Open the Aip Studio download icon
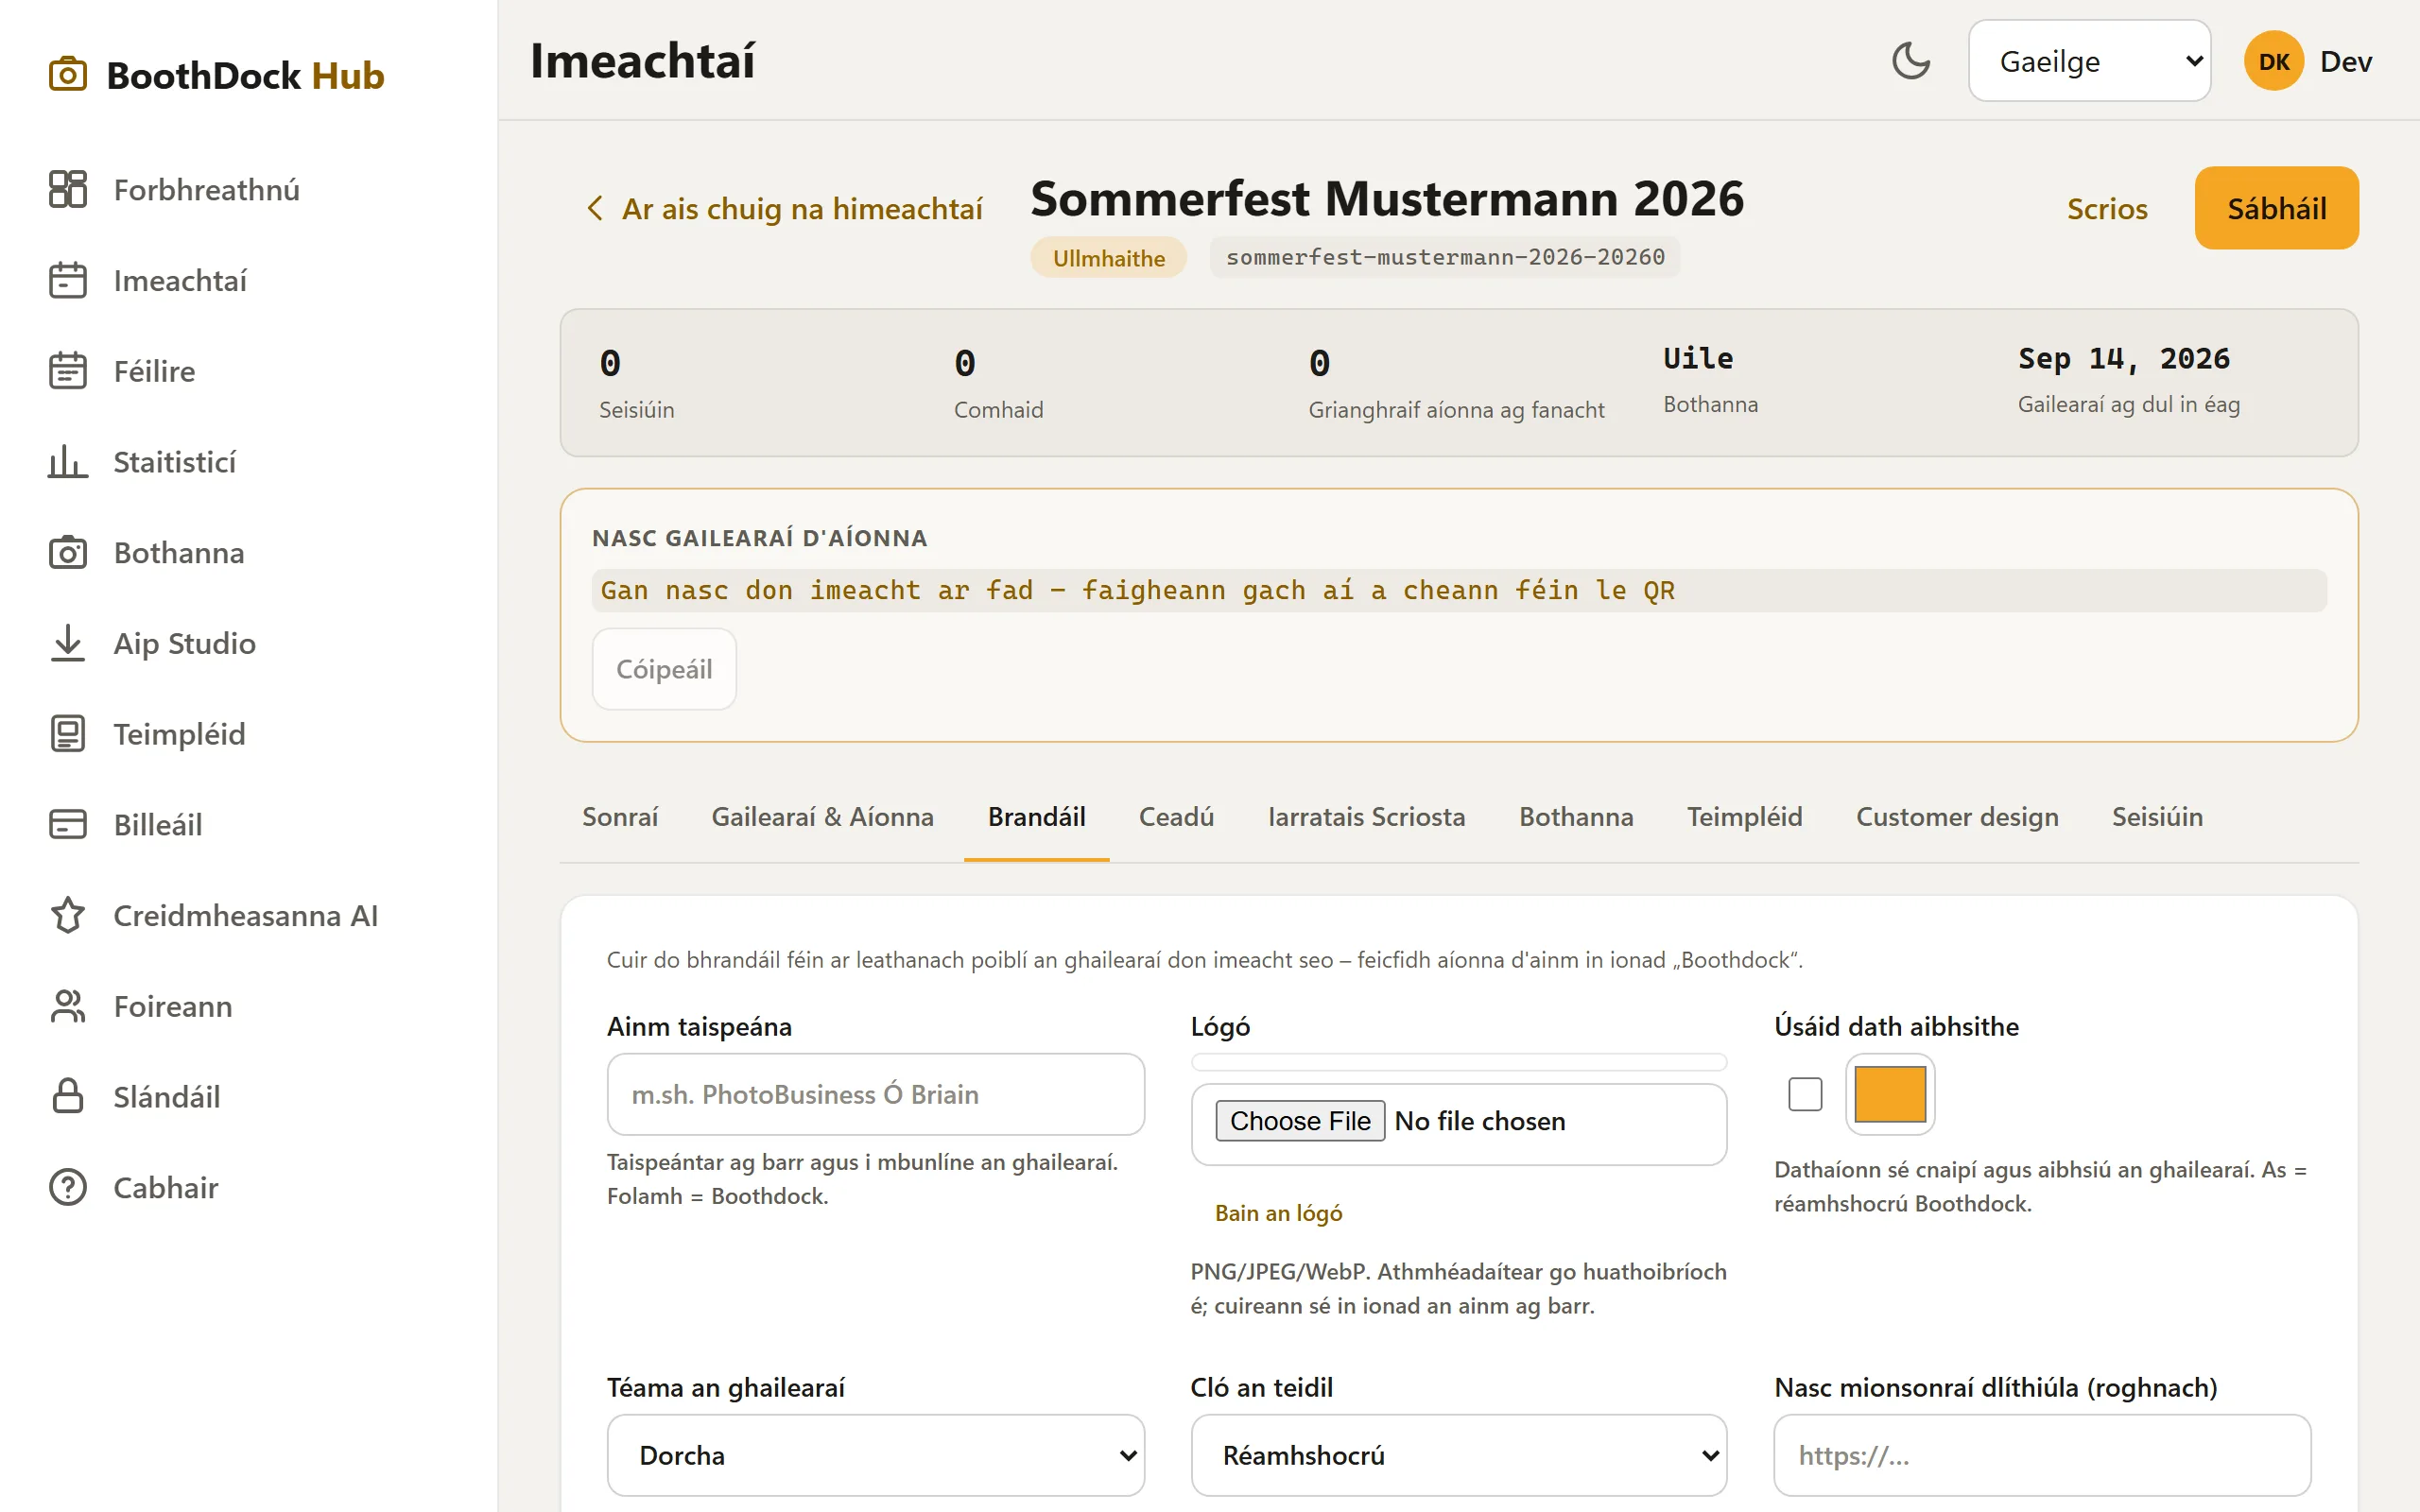The height and width of the screenshot is (1512, 2420). click(68, 643)
